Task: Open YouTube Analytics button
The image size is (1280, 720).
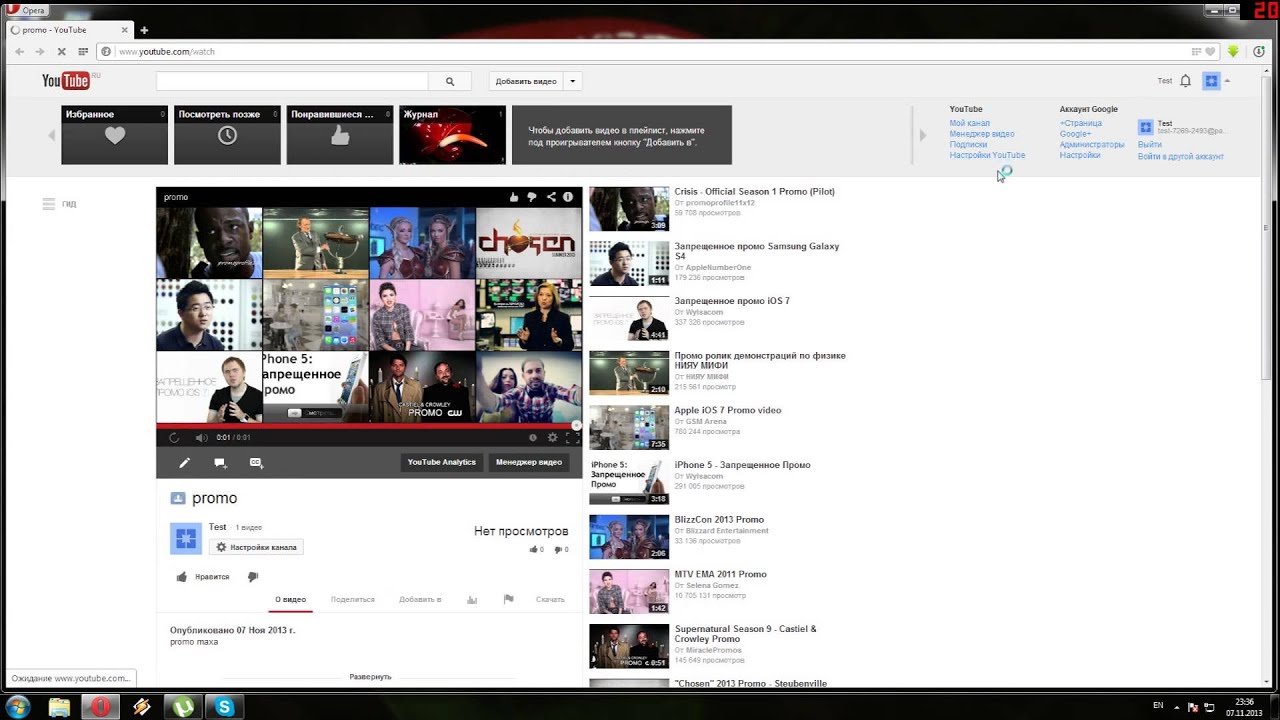Action: tap(441, 462)
